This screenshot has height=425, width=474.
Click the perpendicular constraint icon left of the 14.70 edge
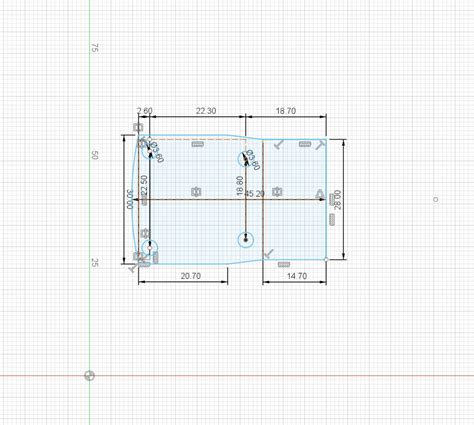click(x=269, y=254)
